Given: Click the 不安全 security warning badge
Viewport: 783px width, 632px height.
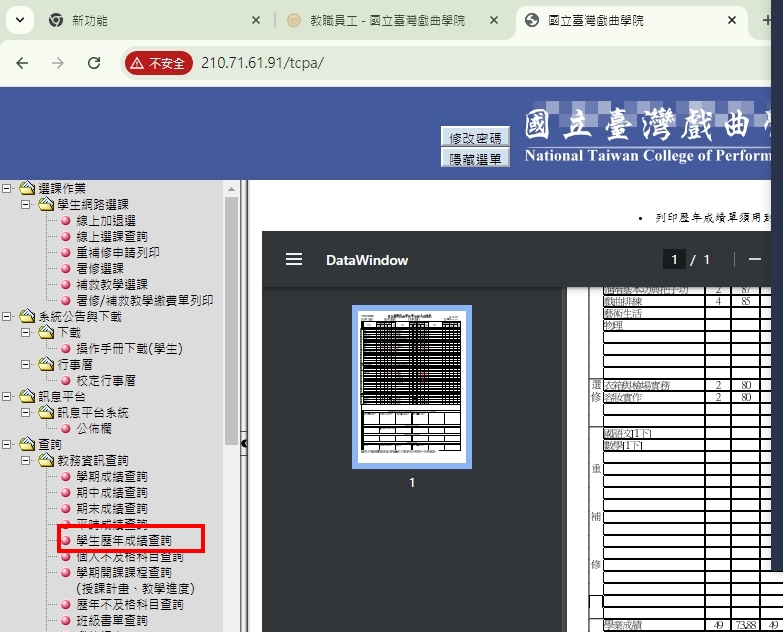Looking at the screenshot, I should pos(158,63).
